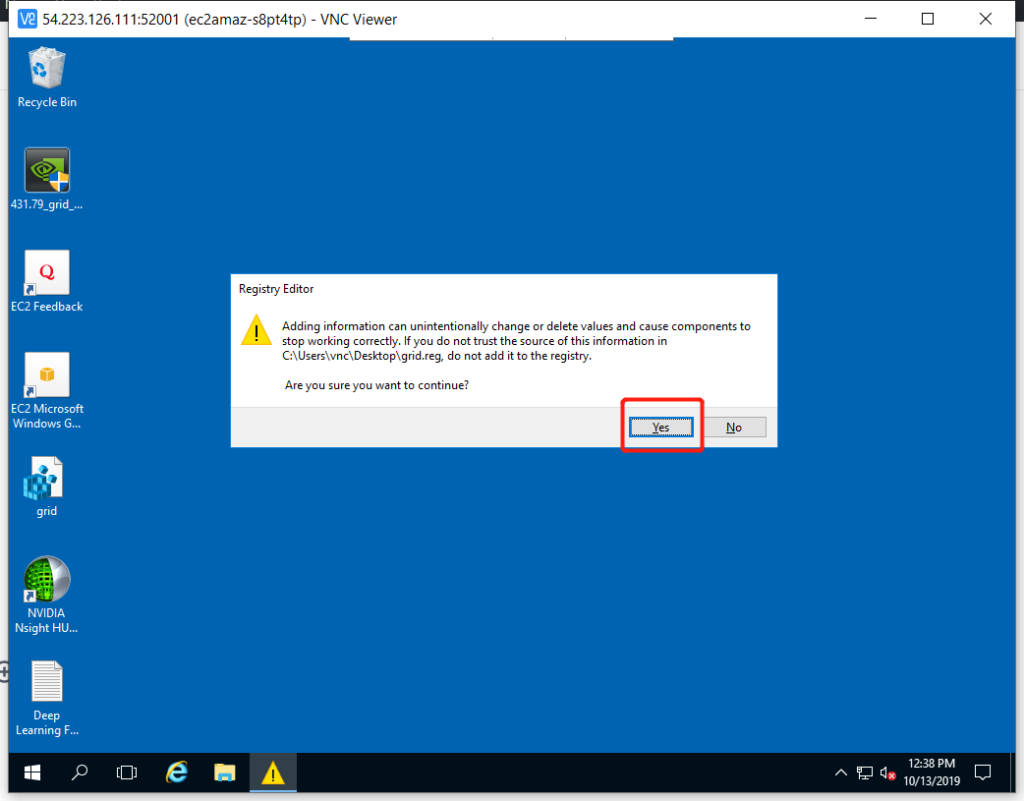Select the EC2 Microsoft Windows Guide shortcut
Viewport: 1024px width, 801px height.
tap(47, 376)
